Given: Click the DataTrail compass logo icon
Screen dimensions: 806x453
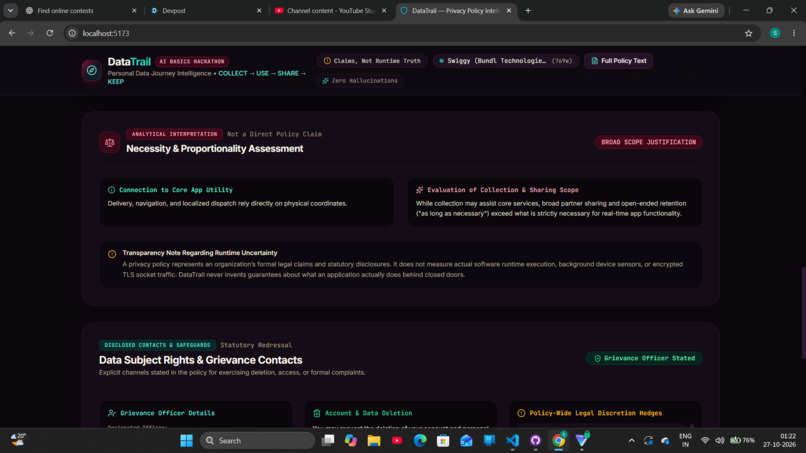Looking at the screenshot, I should click(91, 70).
